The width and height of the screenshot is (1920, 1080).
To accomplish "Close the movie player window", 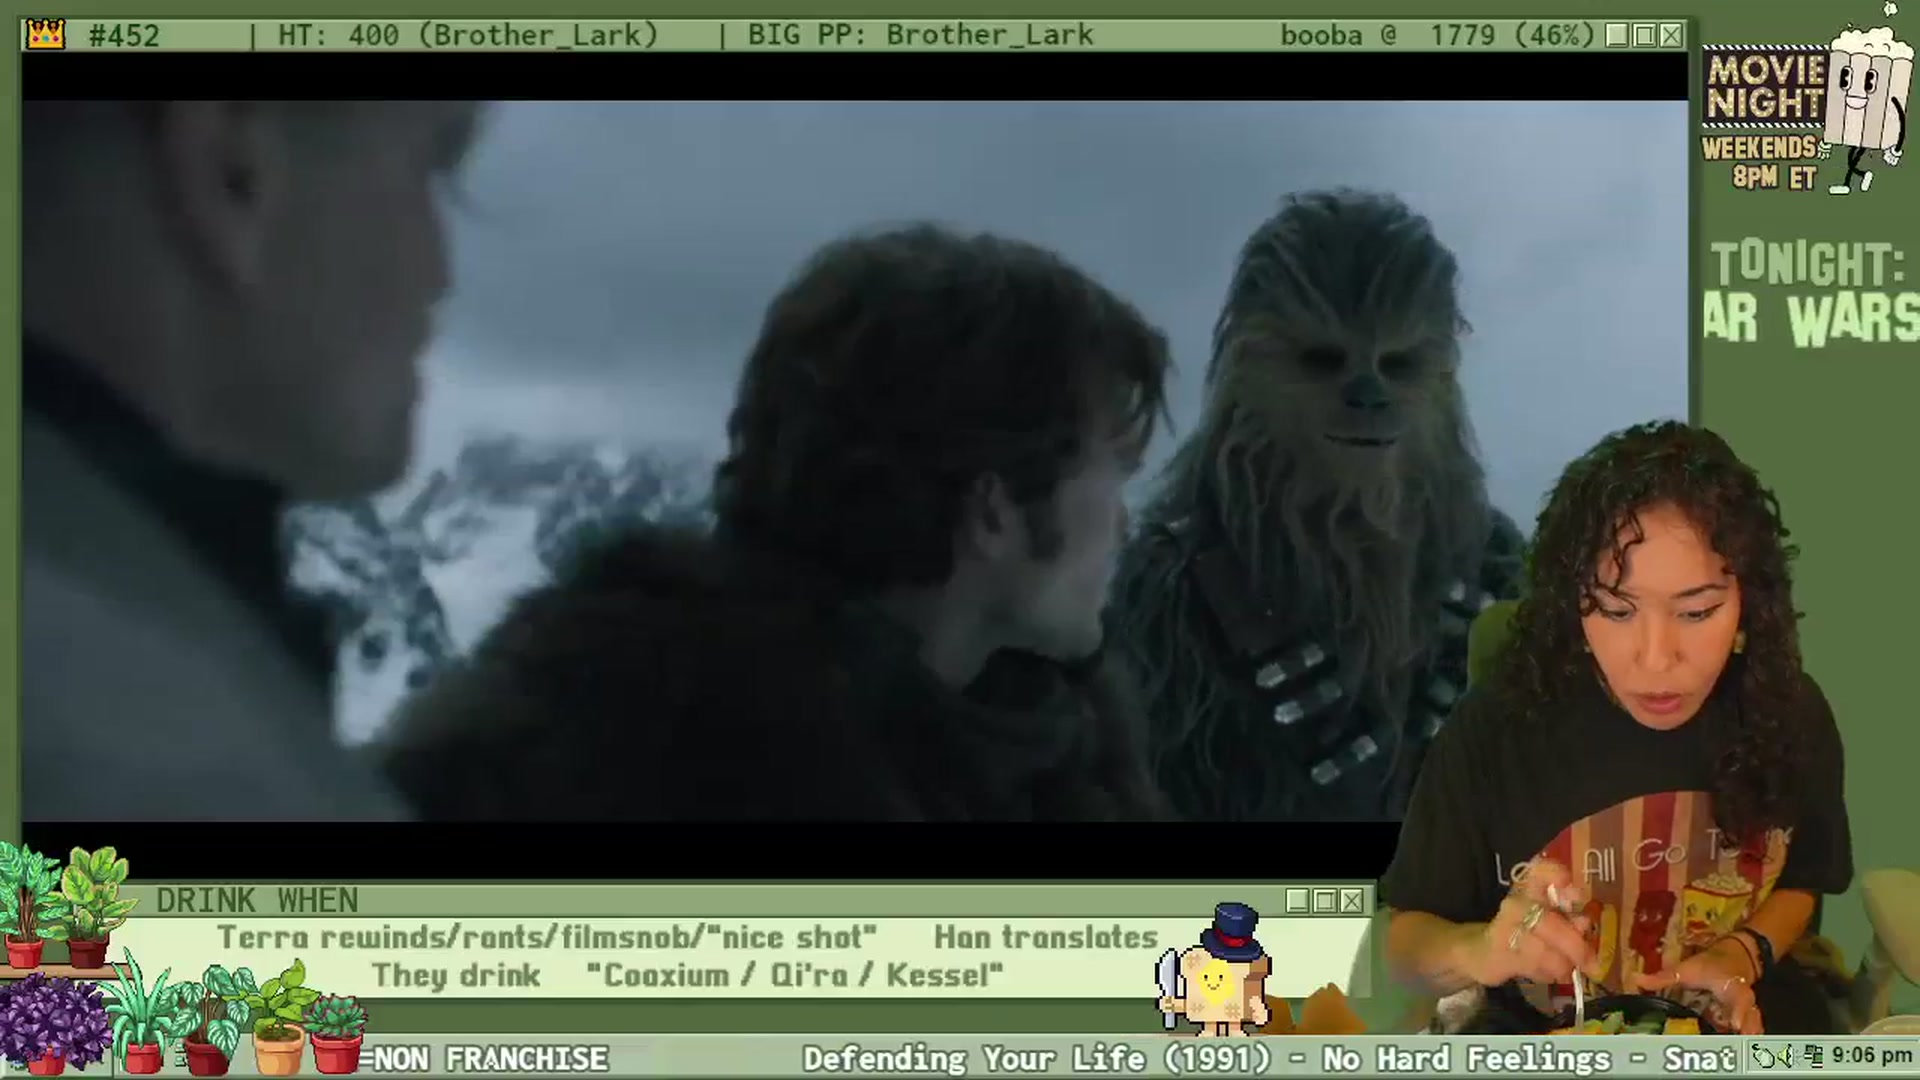I will tap(1671, 36).
